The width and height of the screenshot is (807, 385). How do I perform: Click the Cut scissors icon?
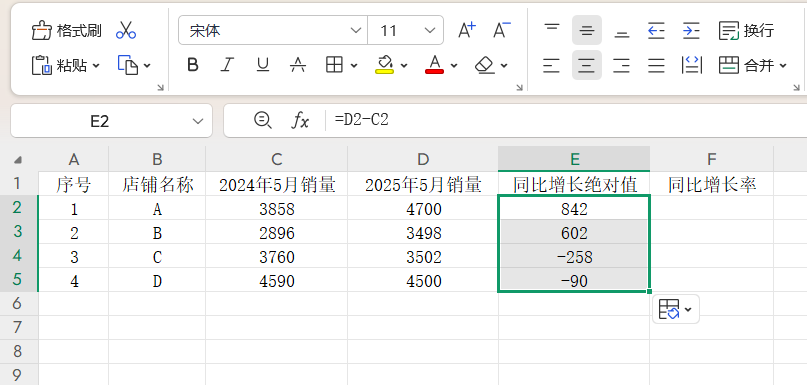126,30
